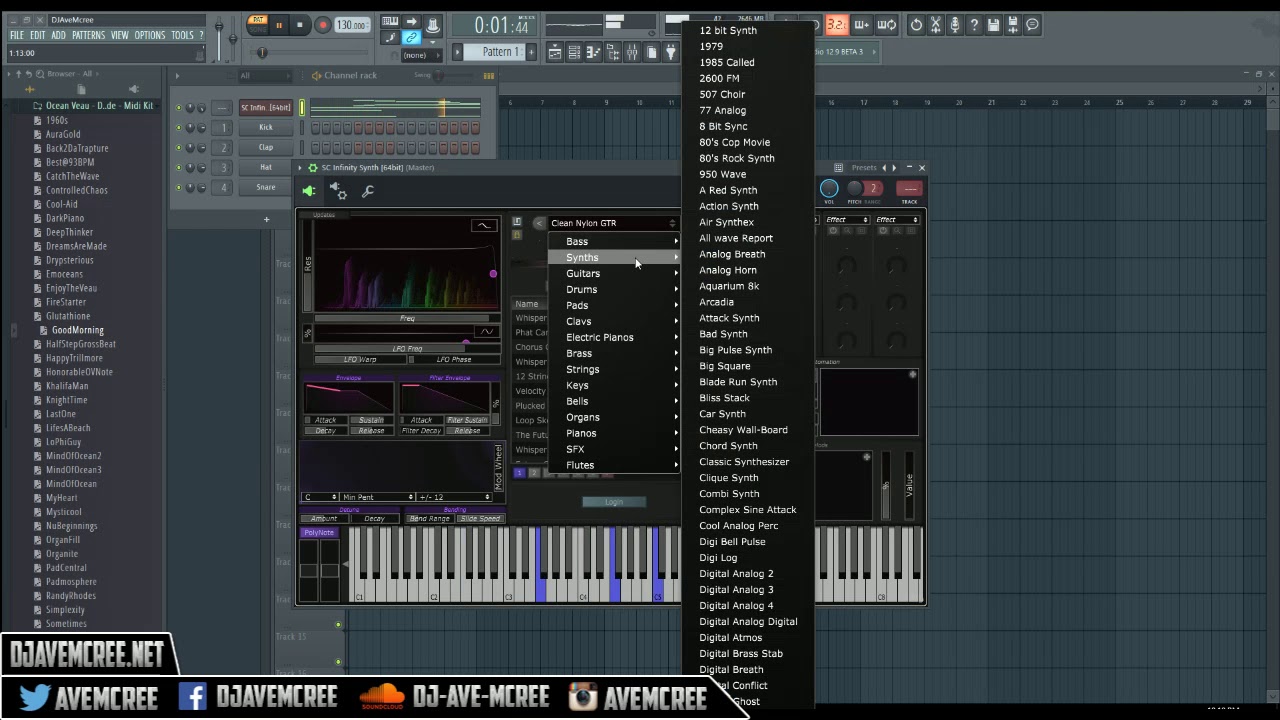
Task: Expand the Guitars preset submenu
Action: click(x=614, y=273)
